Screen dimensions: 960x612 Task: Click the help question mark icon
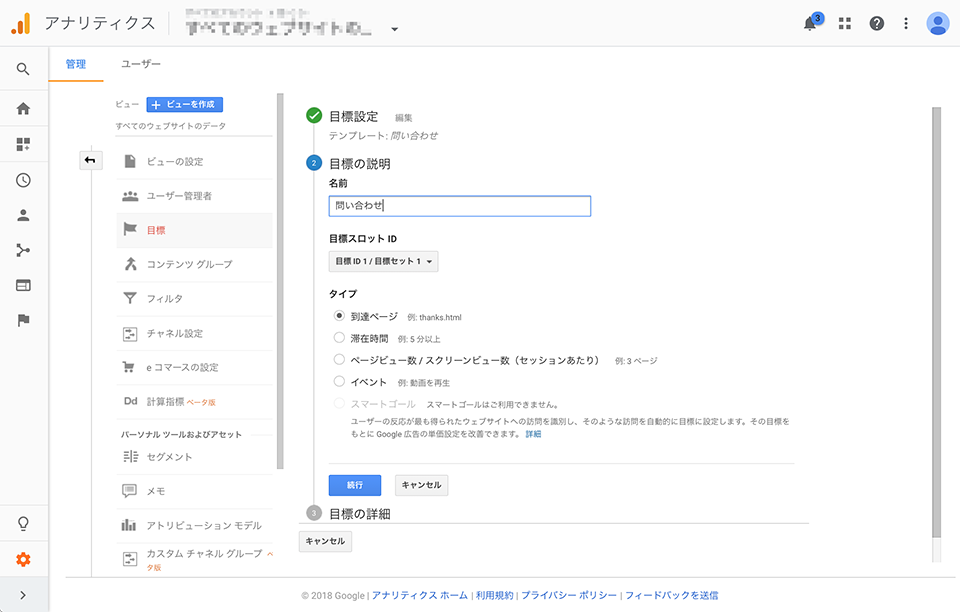tap(876, 23)
